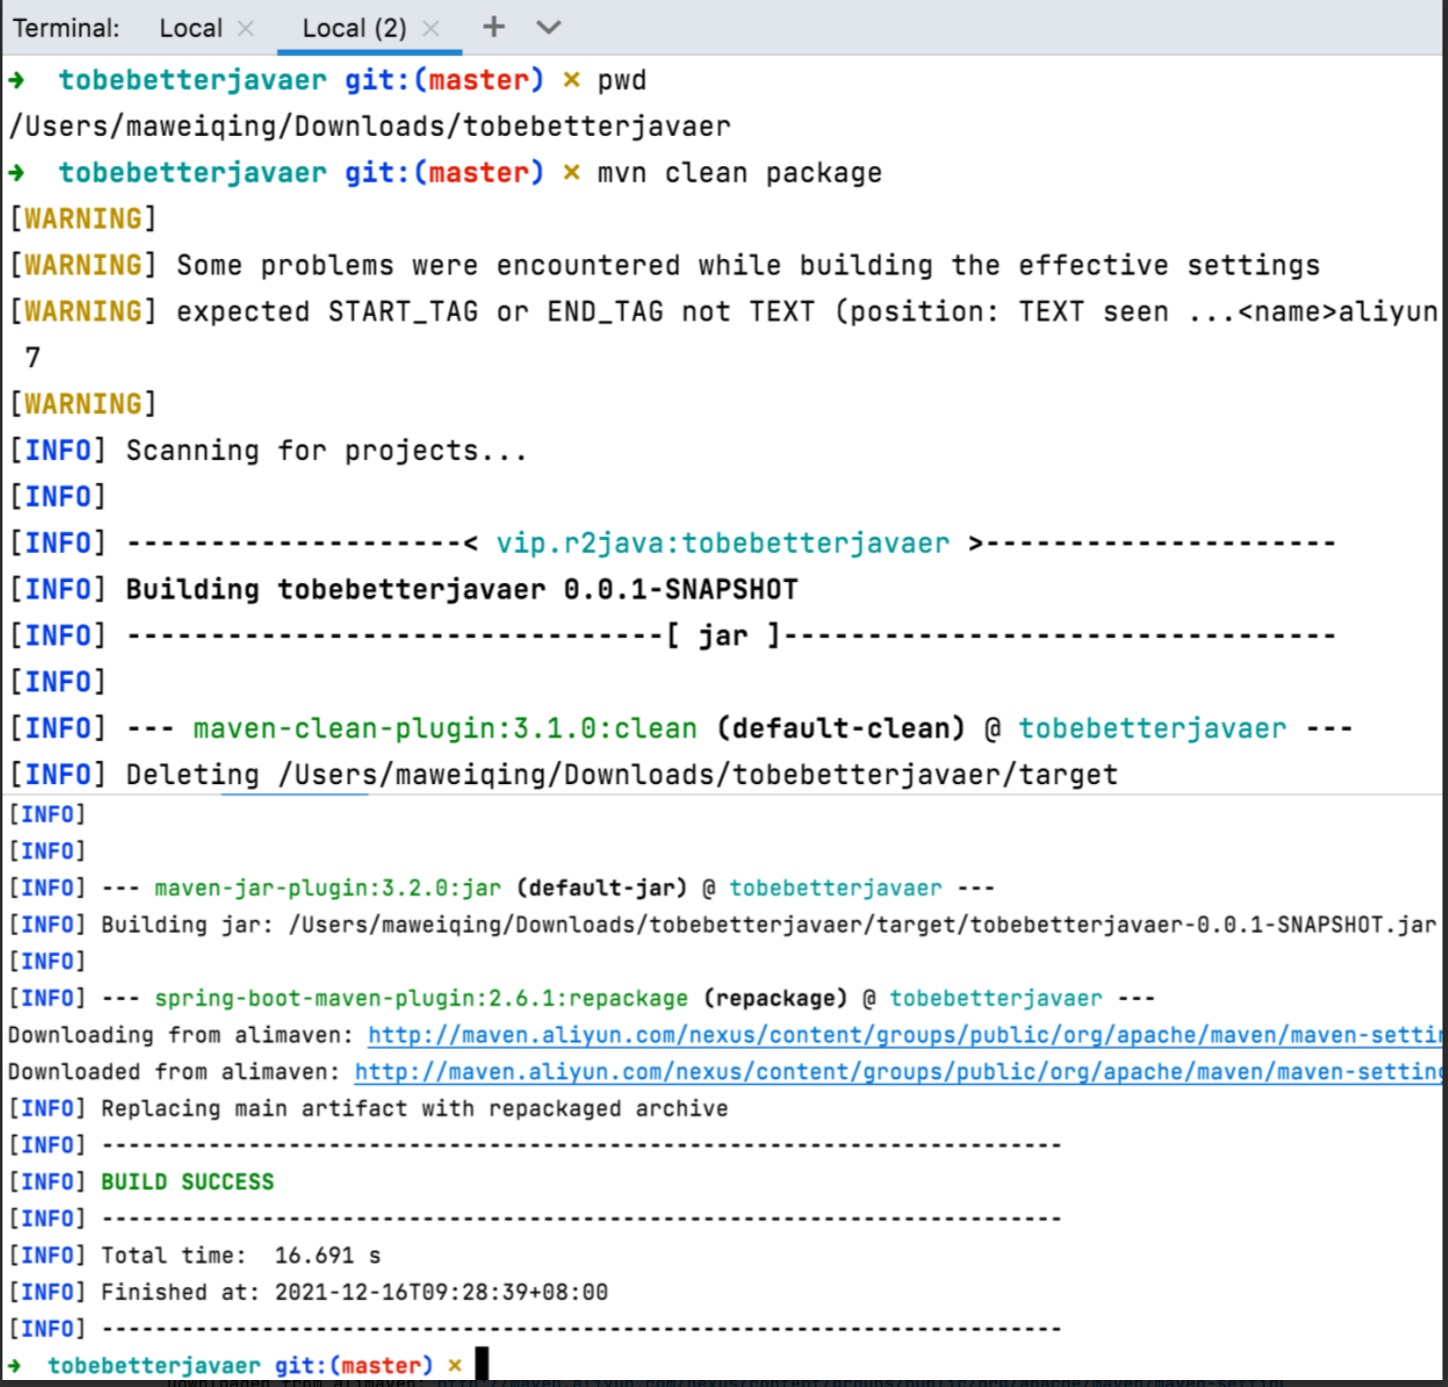1448x1387 pixels.
Task: Open the Downloading from alimaven URL
Action: [900, 1035]
